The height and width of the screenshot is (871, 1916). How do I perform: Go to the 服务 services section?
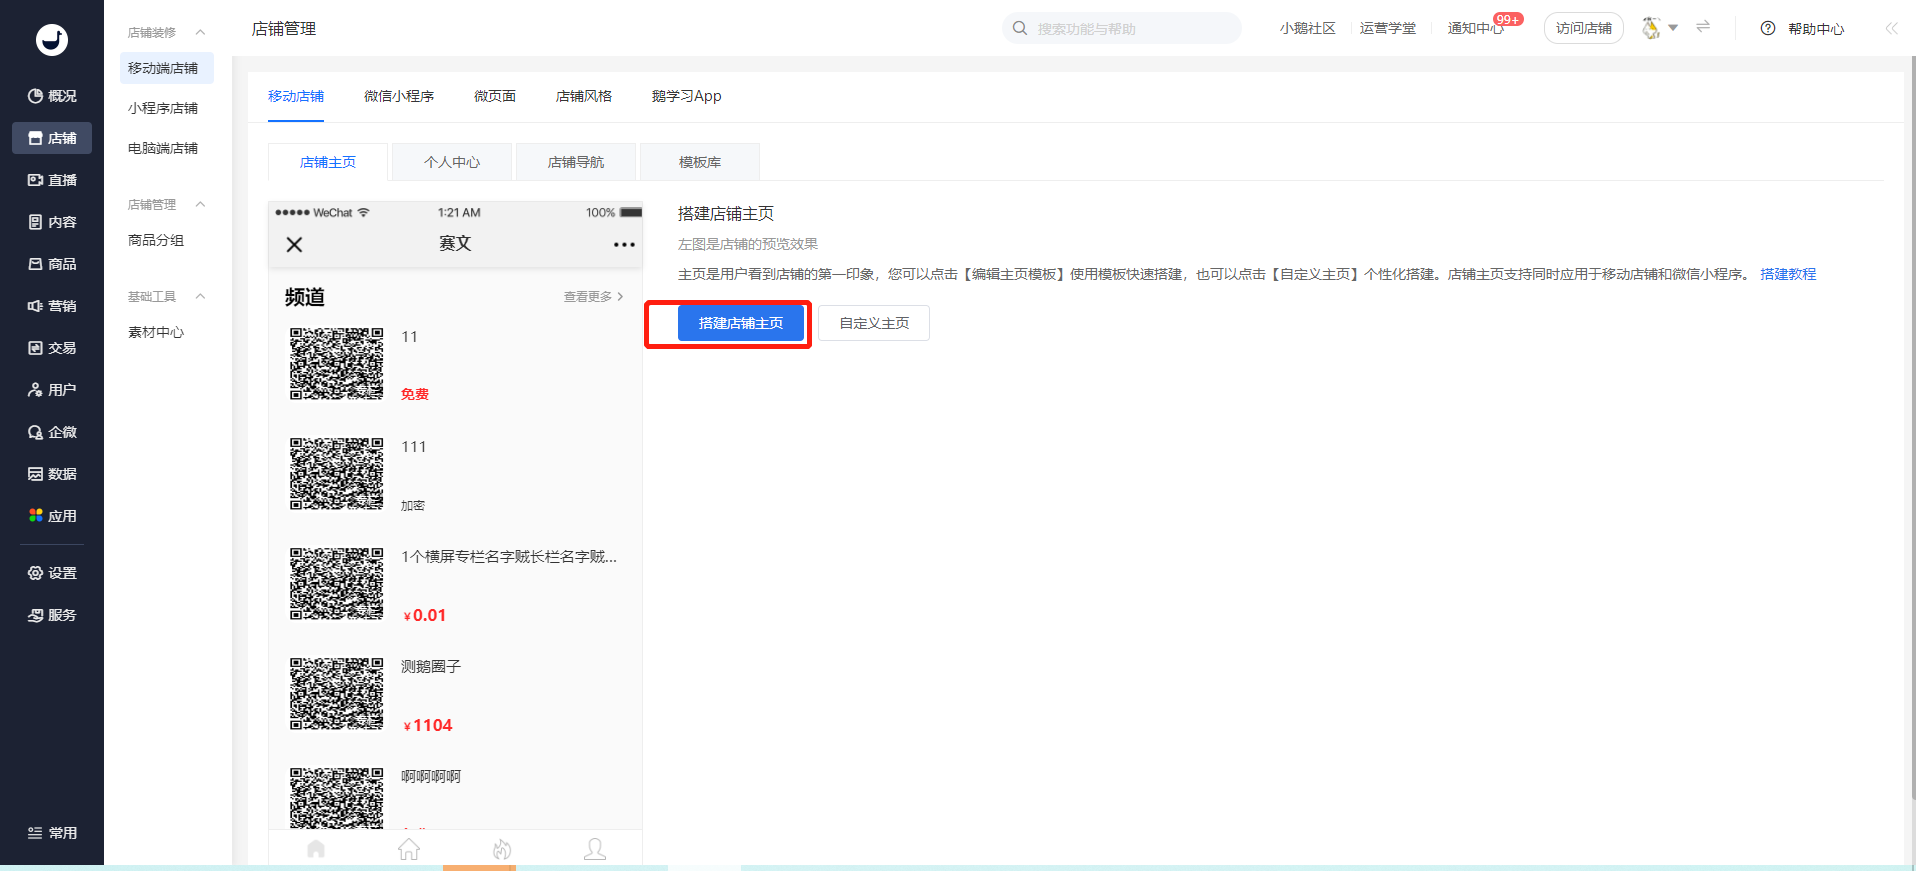tap(52, 615)
